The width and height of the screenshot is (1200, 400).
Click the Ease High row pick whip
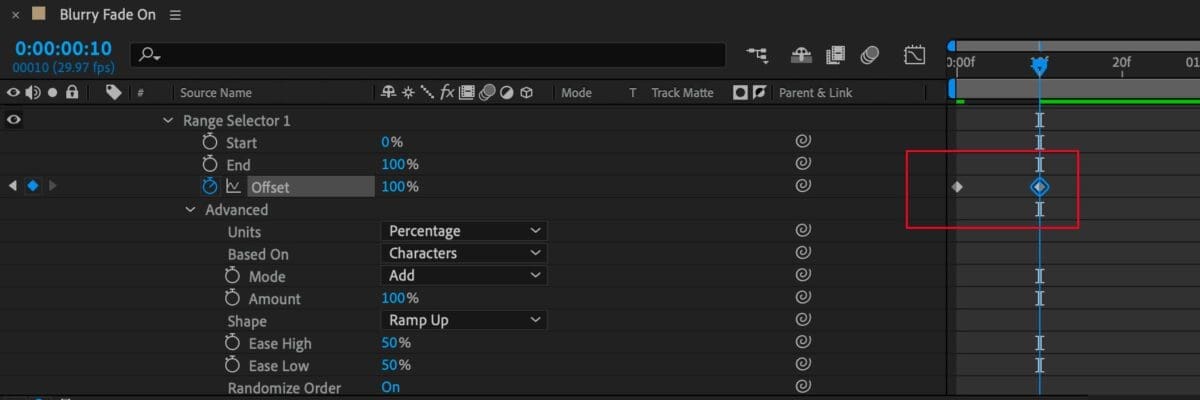tap(802, 341)
